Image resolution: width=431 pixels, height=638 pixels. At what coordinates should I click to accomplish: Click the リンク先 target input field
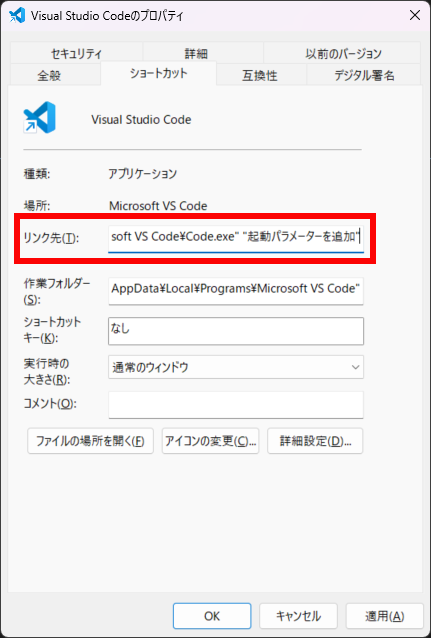coord(236,238)
